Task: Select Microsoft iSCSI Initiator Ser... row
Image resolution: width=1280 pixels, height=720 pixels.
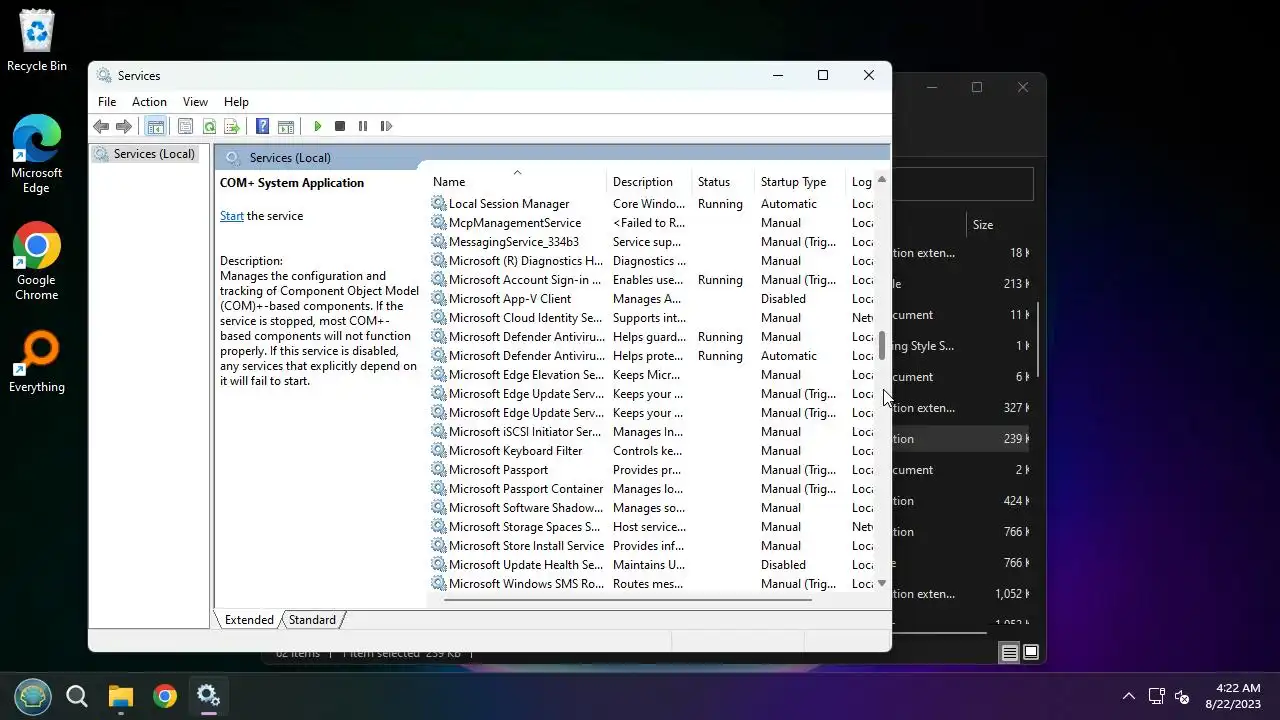Action: (x=652, y=432)
